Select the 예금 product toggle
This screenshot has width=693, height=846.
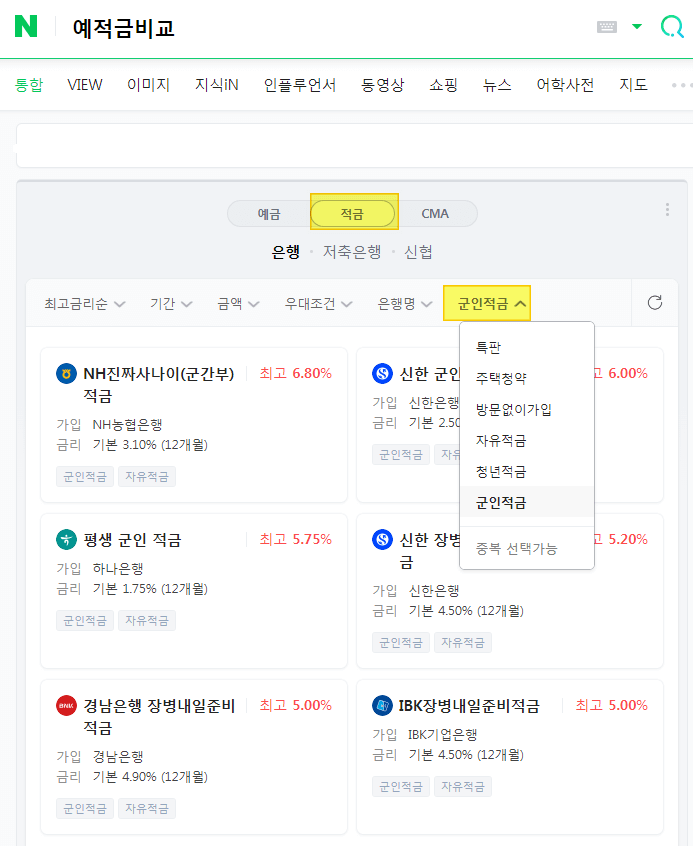(x=269, y=214)
